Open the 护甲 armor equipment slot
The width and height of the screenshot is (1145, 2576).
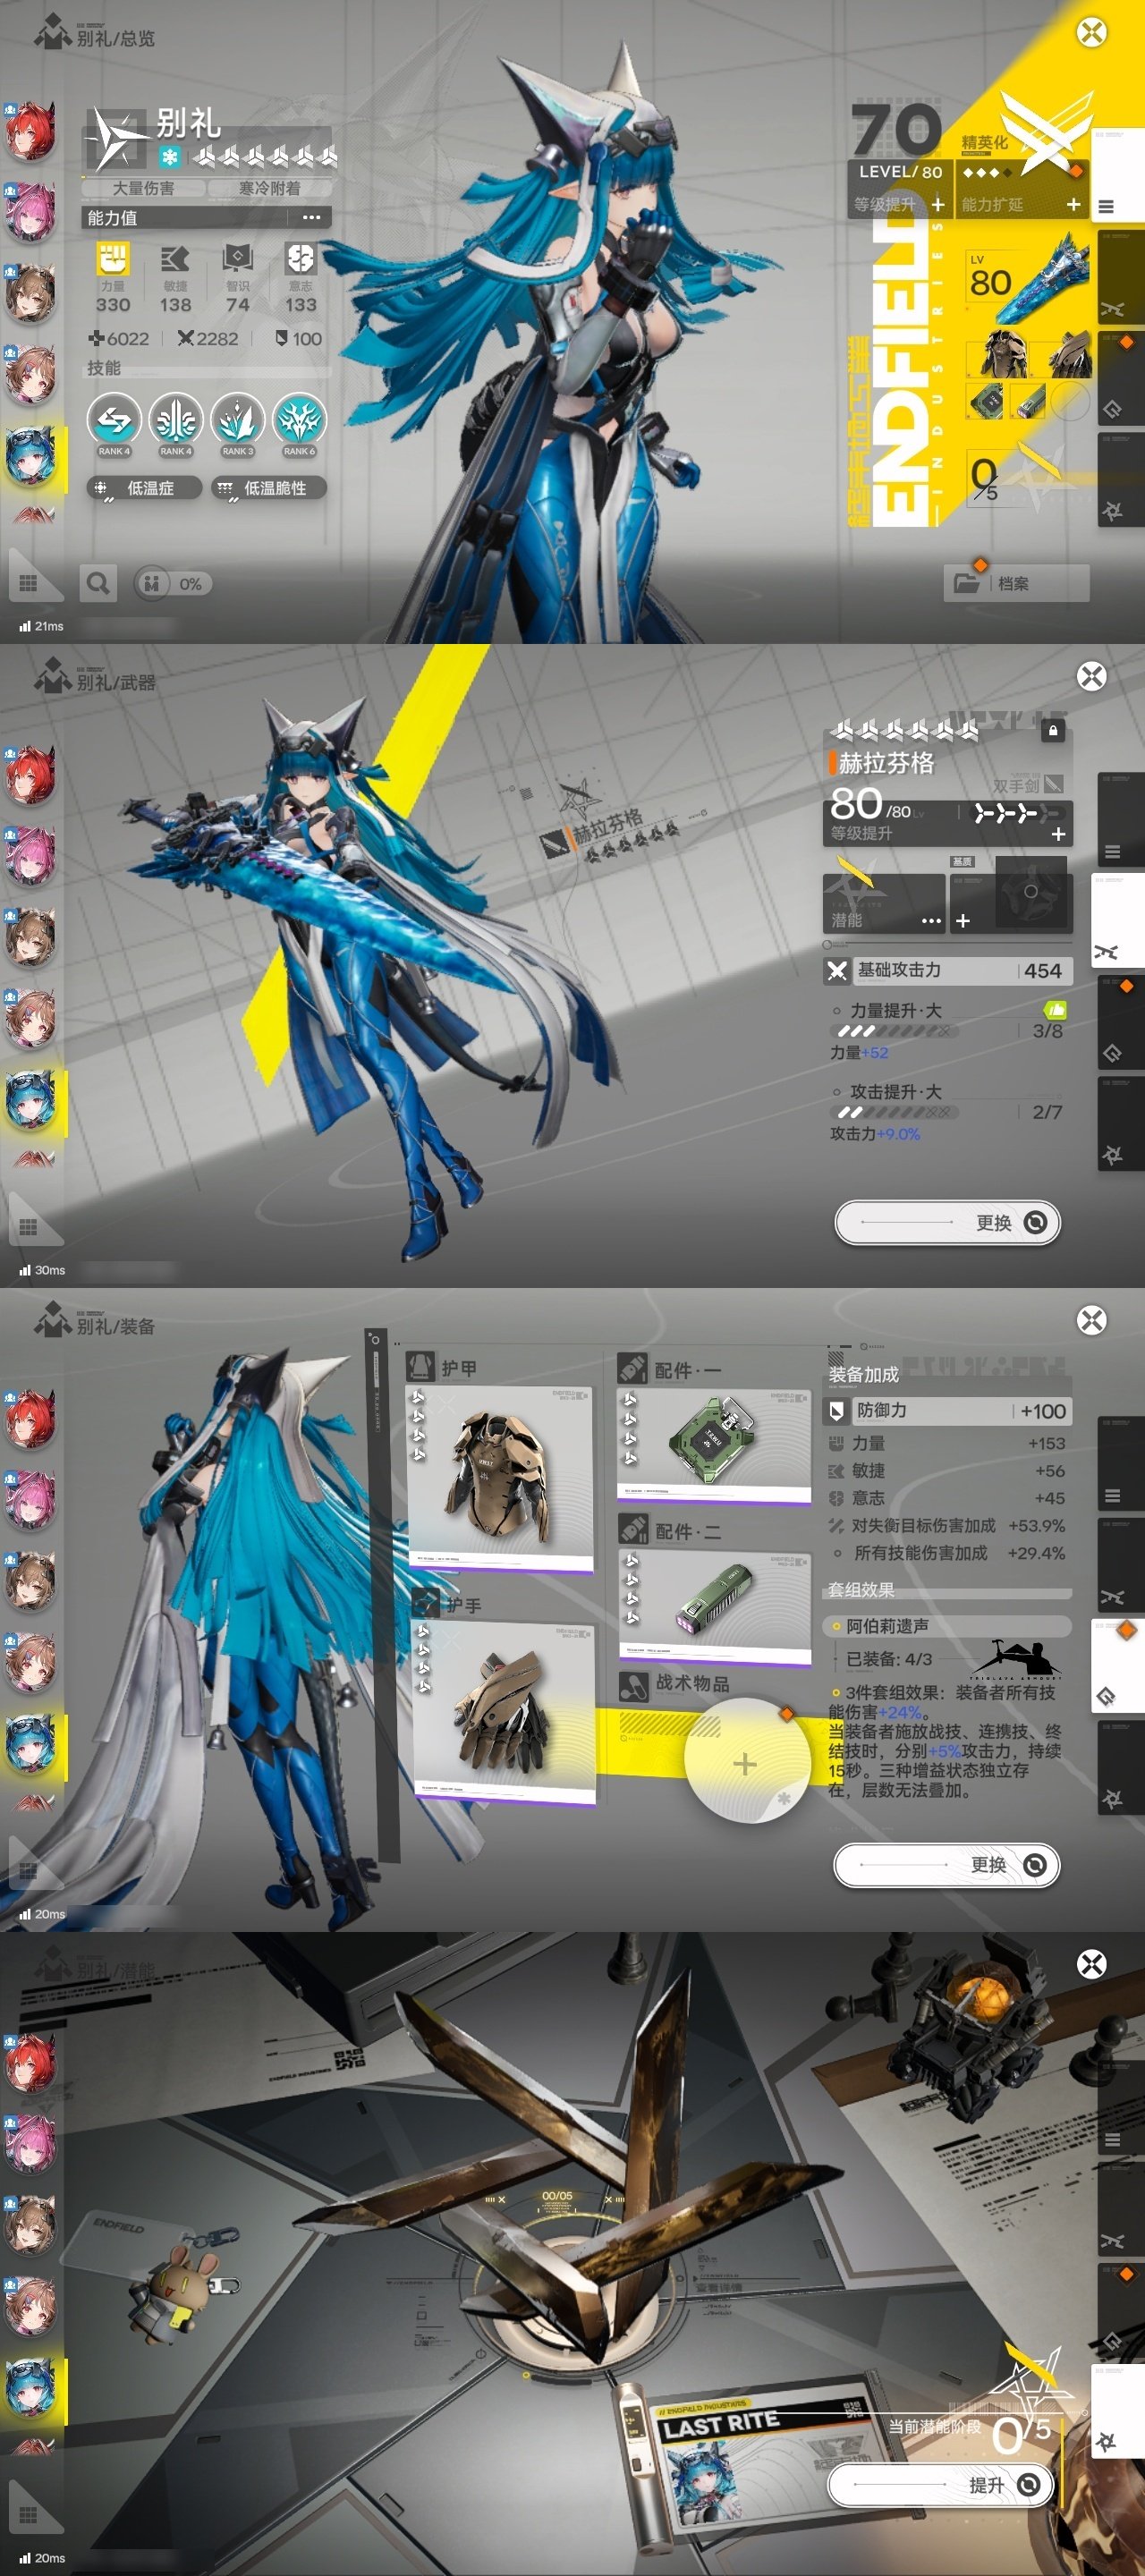[500, 1470]
